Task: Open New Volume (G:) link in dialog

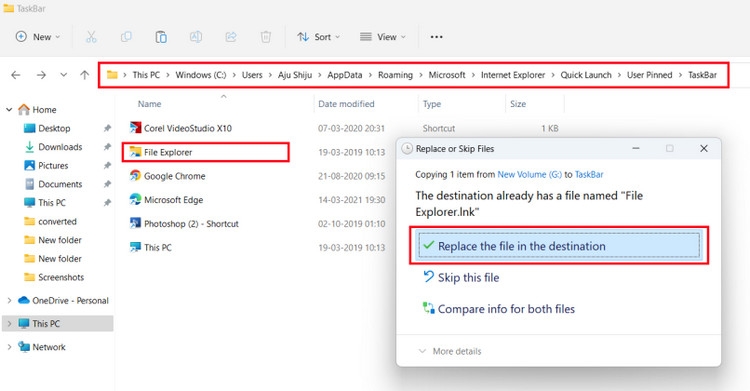Action: pos(529,175)
